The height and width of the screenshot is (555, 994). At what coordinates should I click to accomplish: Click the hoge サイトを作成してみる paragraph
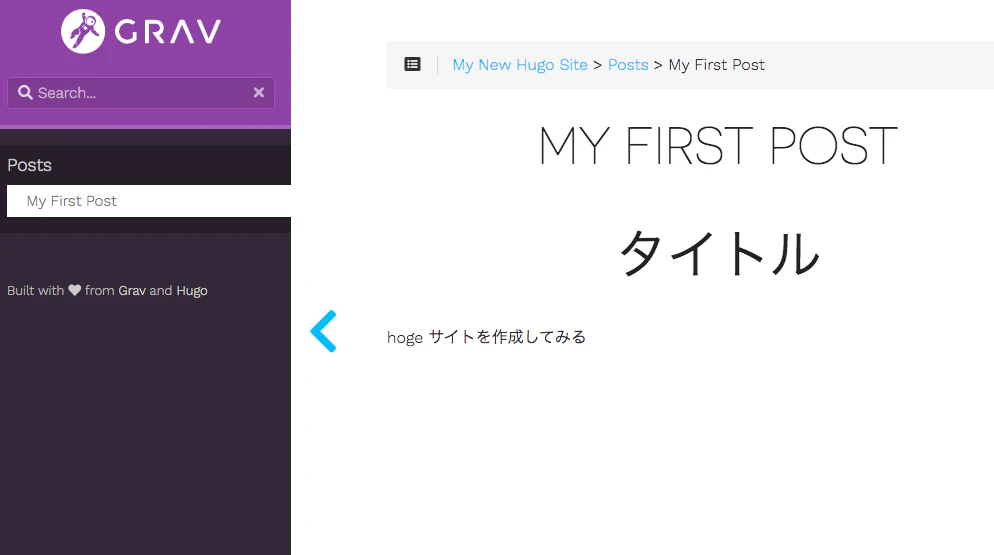point(486,337)
